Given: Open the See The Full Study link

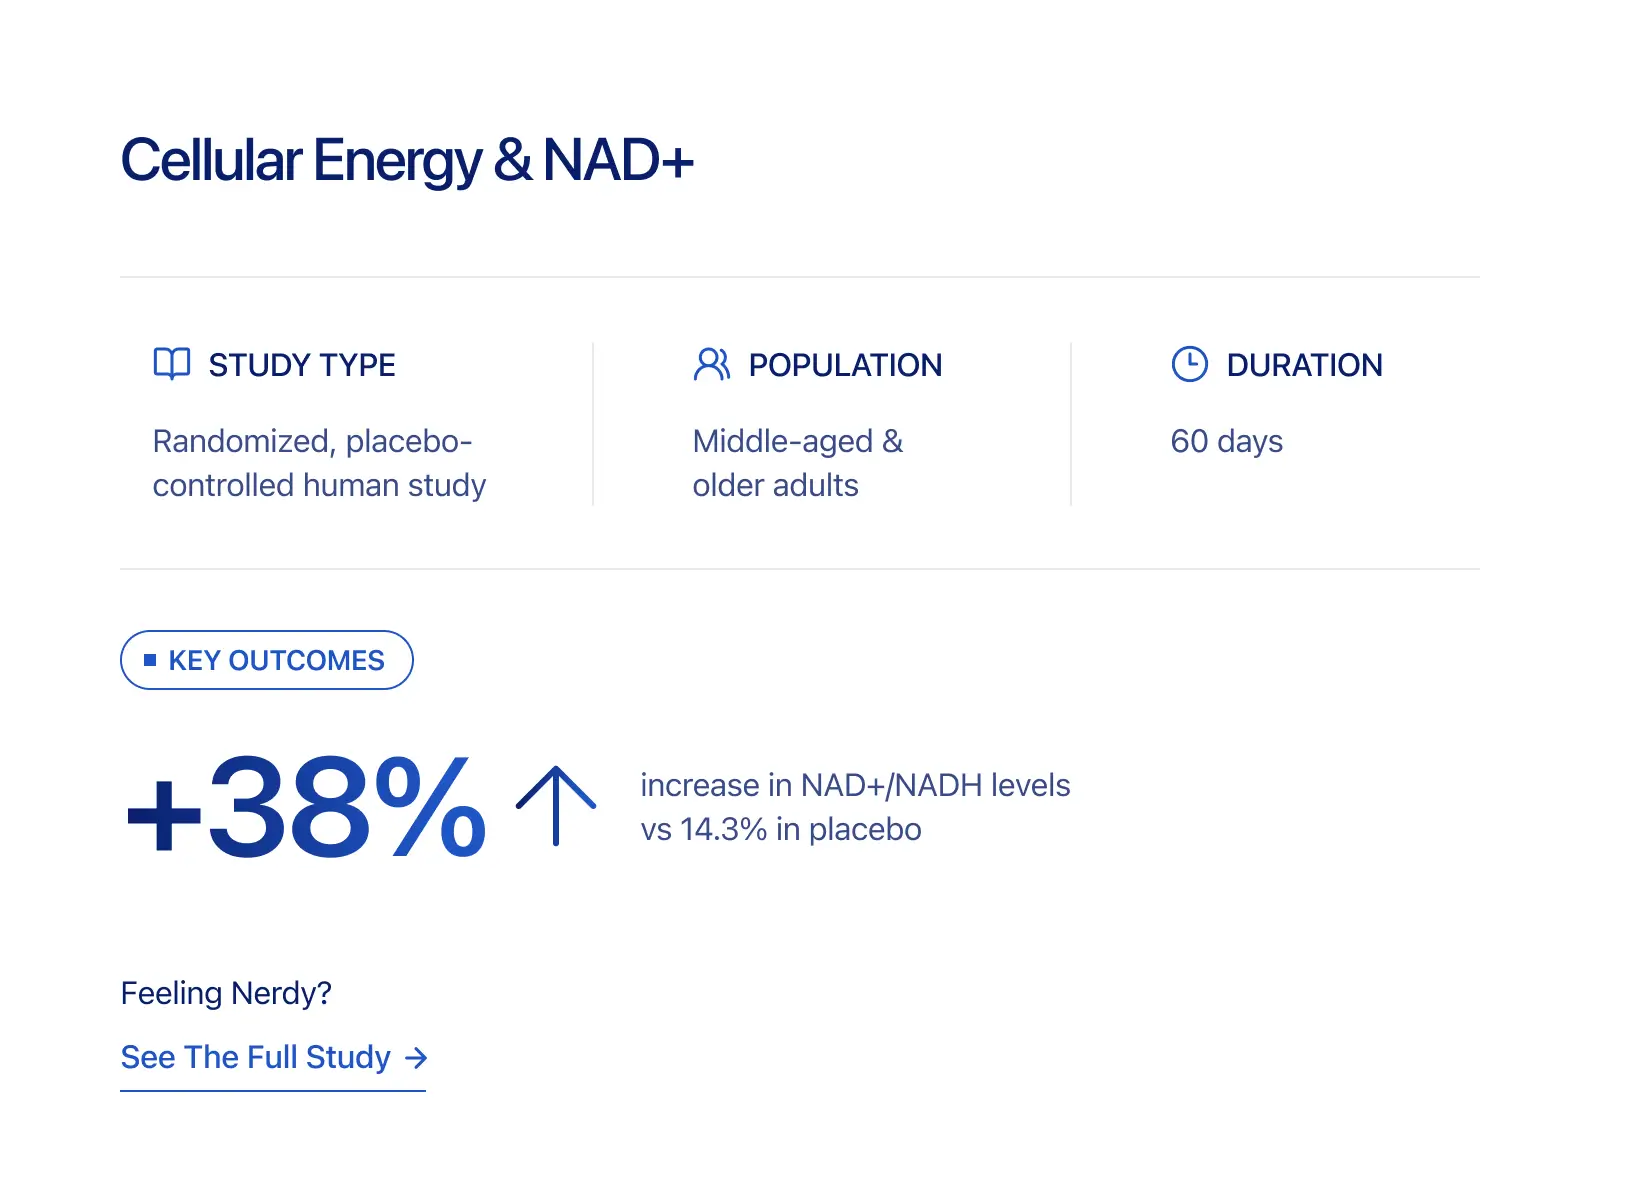Looking at the screenshot, I should [256, 1057].
